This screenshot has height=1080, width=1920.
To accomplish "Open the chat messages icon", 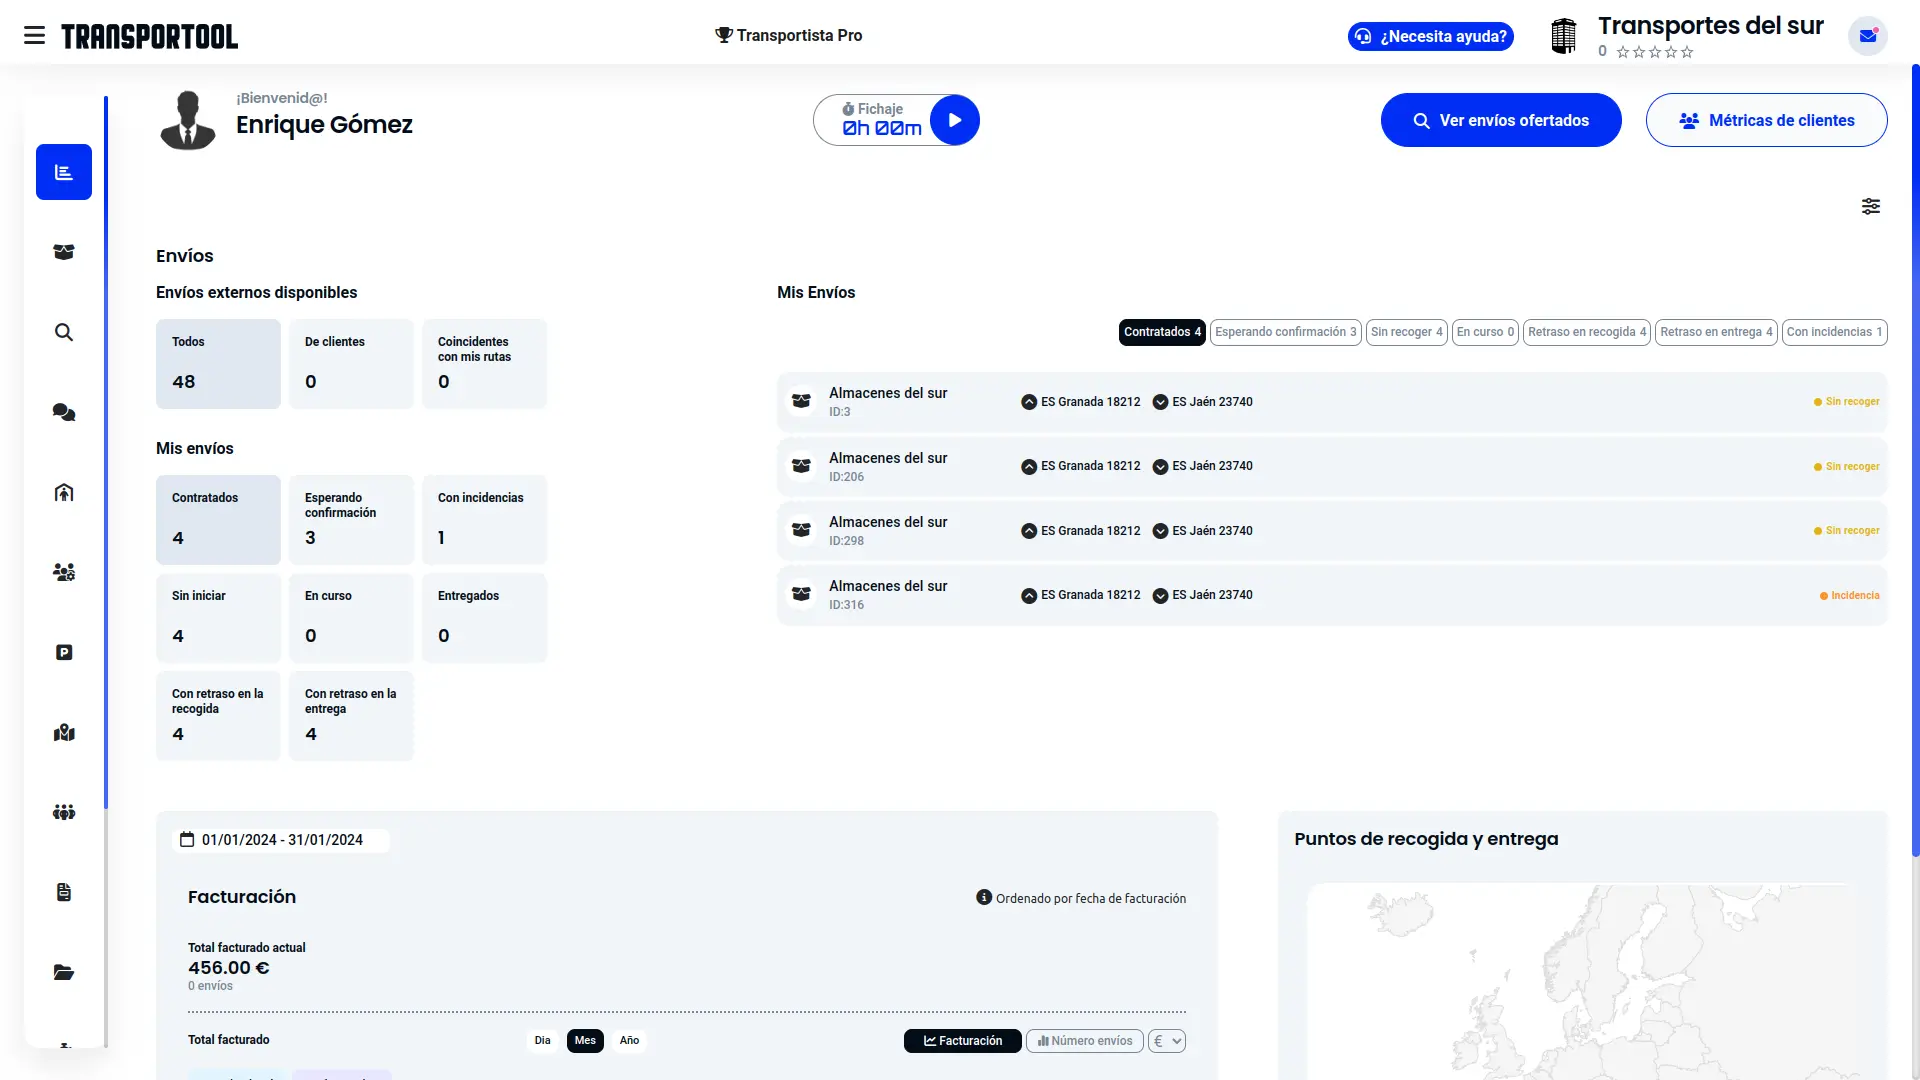I will coord(63,412).
